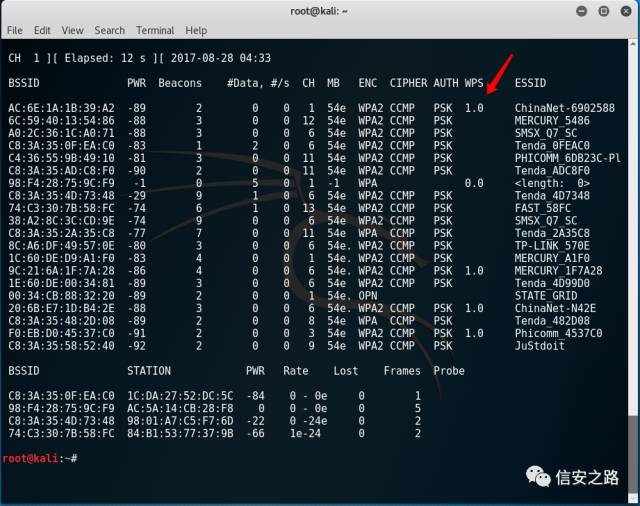The height and width of the screenshot is (506, 640).
Task: Click ESSID Phicomm_4537C0
Action: [x=558, y=333]
